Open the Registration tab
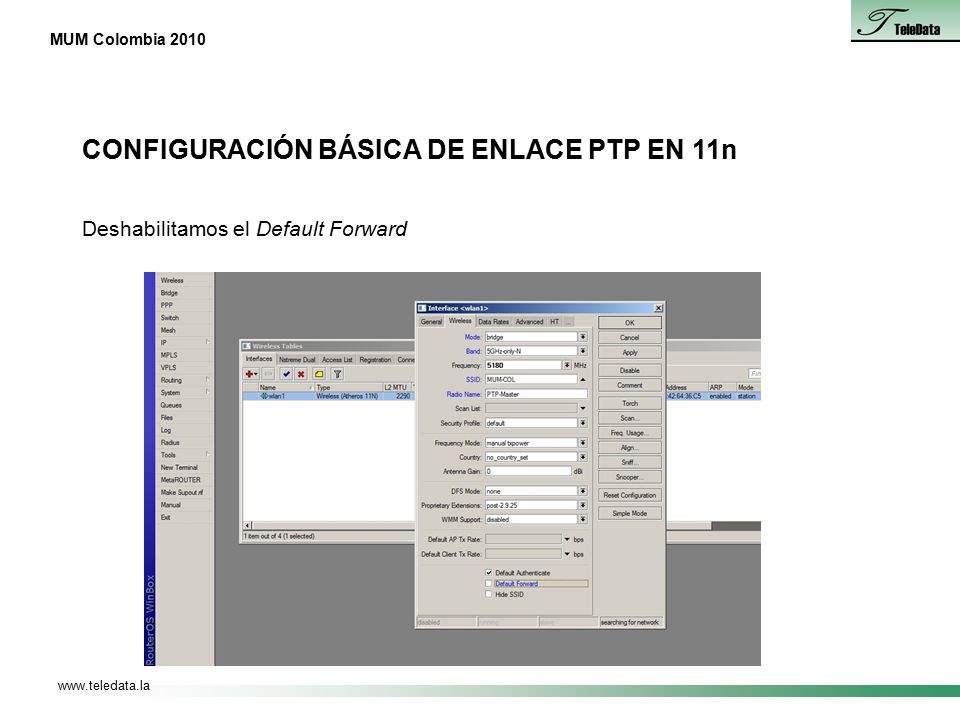This screenshot has height=720, width=960. pyautogui.click(x=375, y=359)
